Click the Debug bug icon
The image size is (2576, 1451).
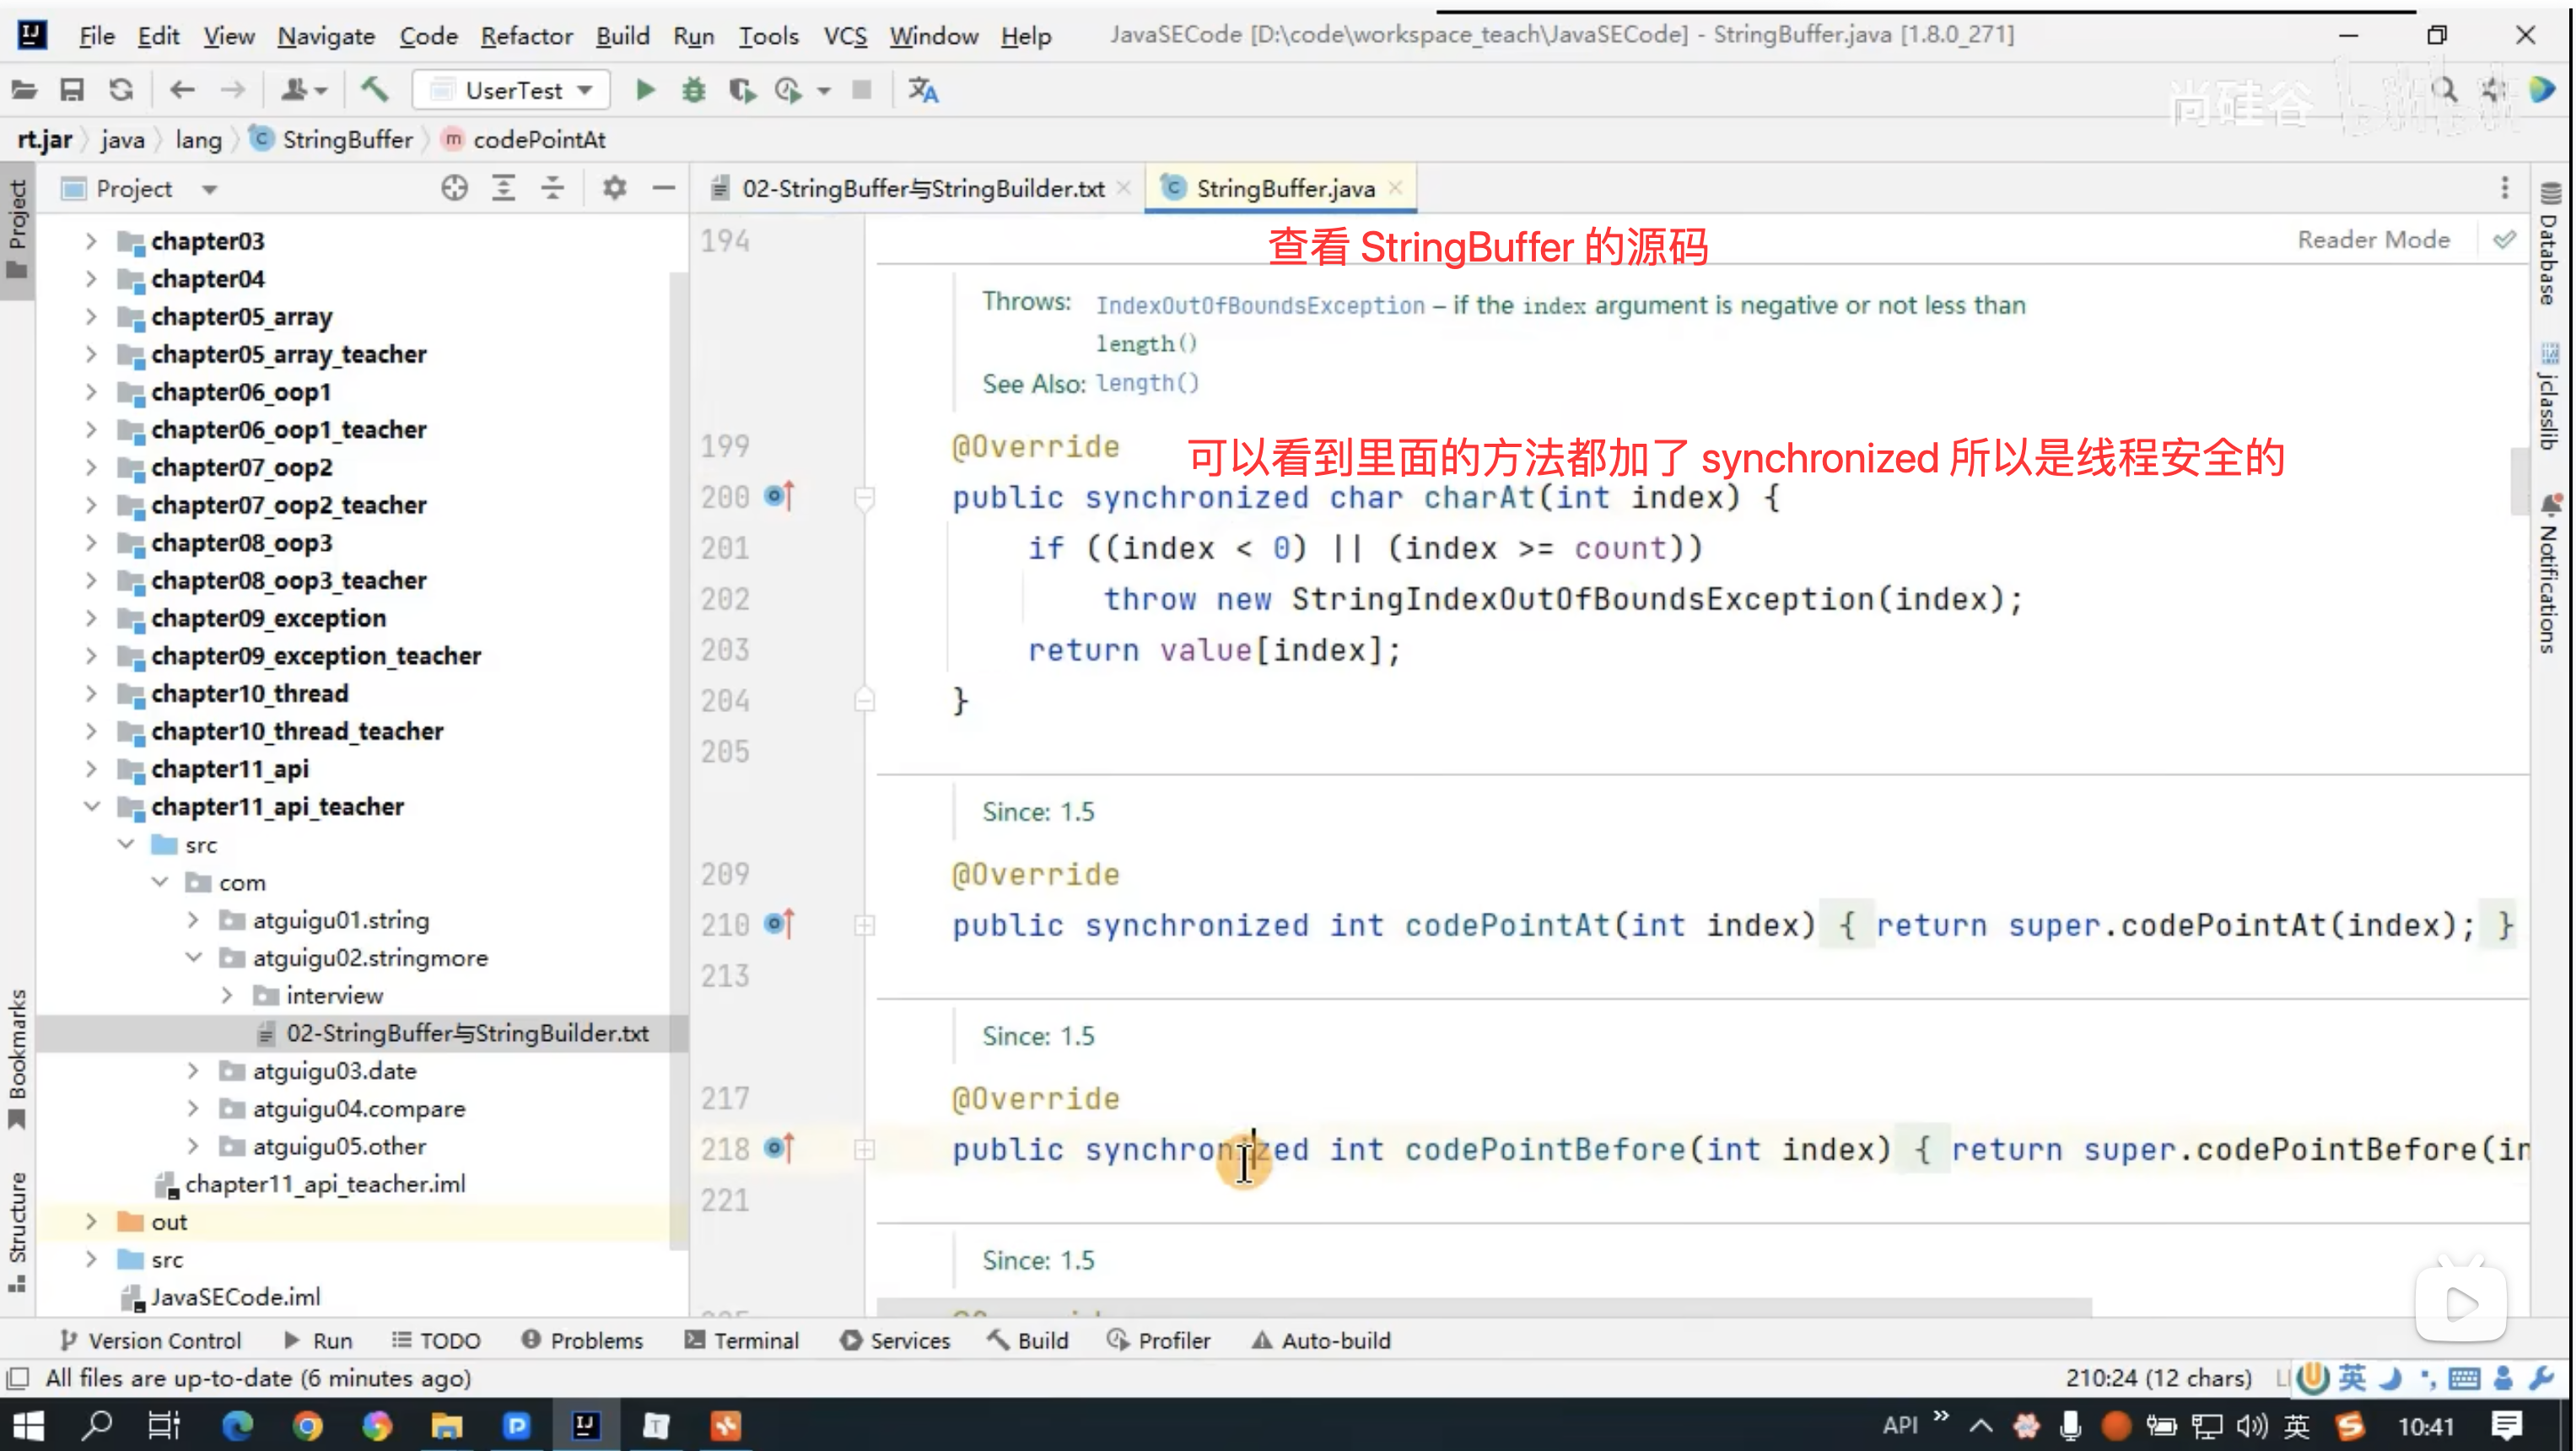[693, 90]
